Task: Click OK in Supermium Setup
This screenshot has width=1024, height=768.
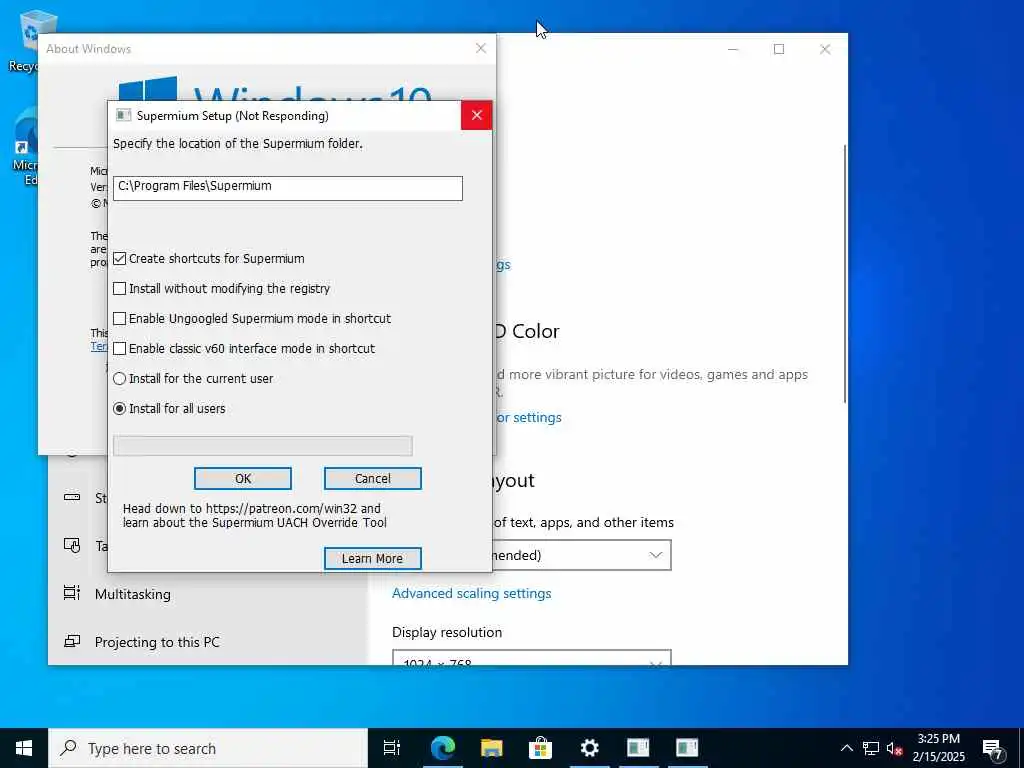Action: 243,479
